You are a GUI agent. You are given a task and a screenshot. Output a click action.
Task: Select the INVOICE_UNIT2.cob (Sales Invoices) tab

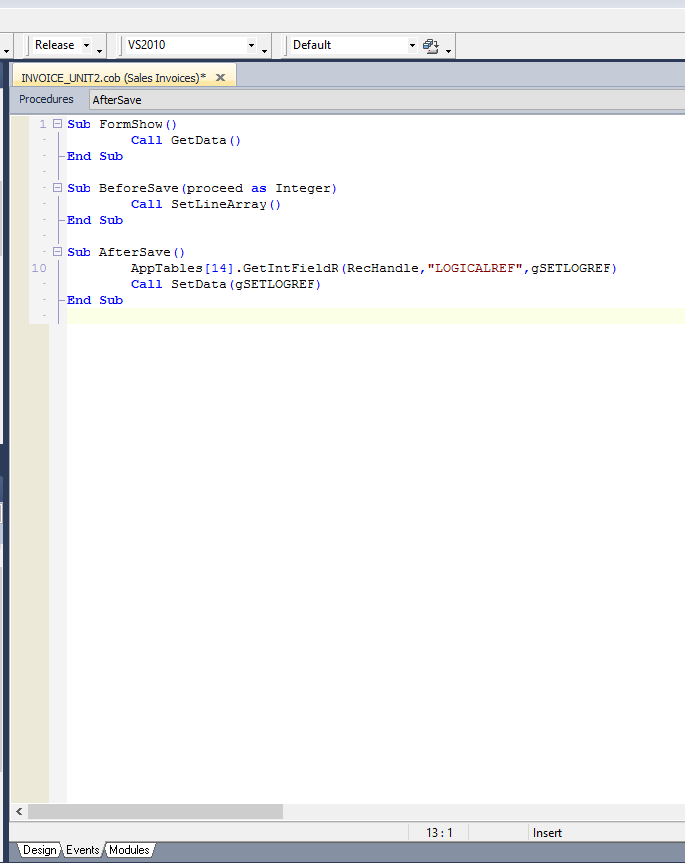(x=112, y=77)
